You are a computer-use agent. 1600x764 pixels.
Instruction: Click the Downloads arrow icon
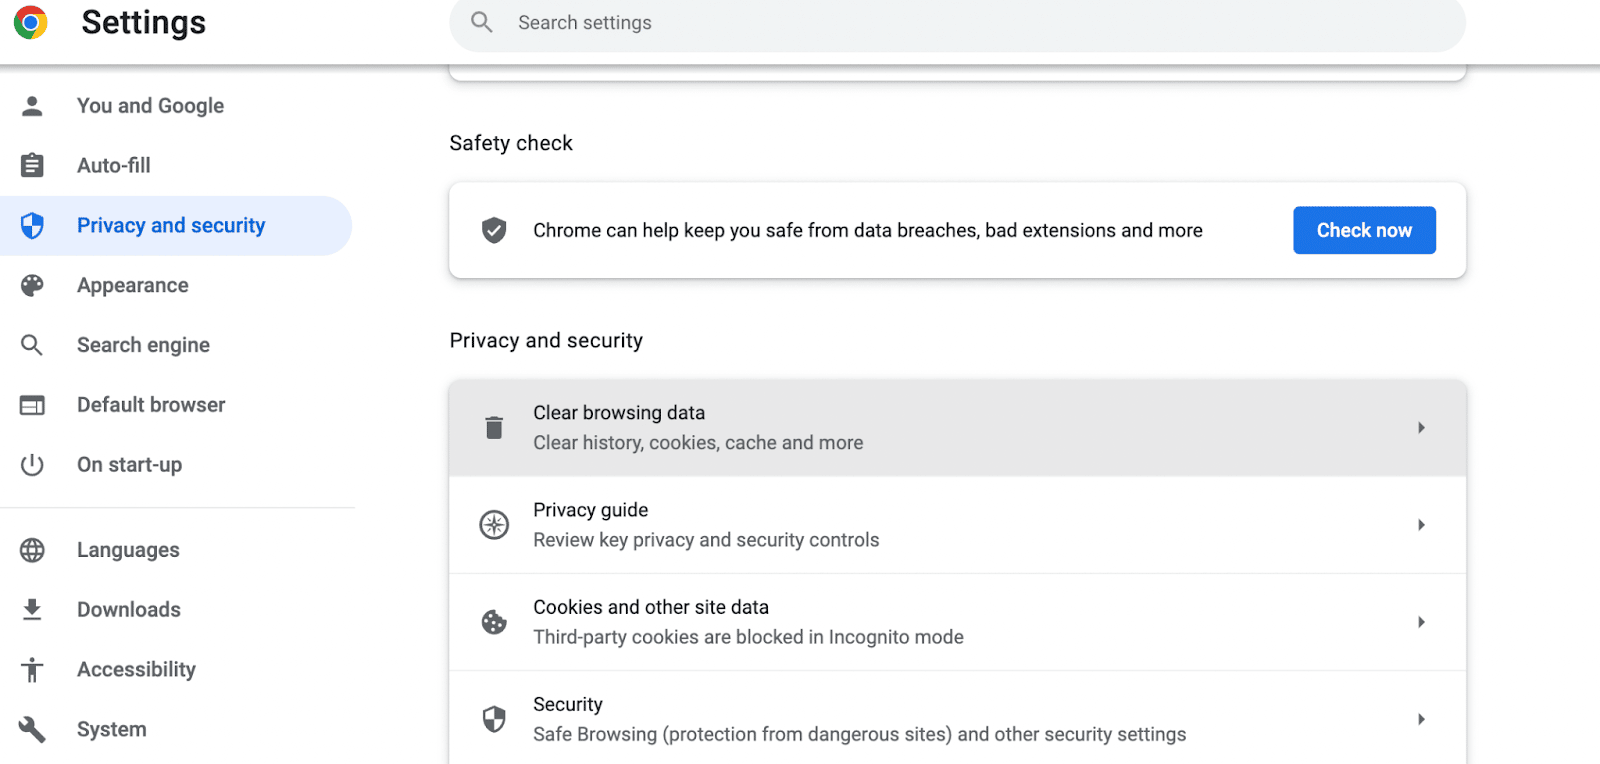point(33,609)
